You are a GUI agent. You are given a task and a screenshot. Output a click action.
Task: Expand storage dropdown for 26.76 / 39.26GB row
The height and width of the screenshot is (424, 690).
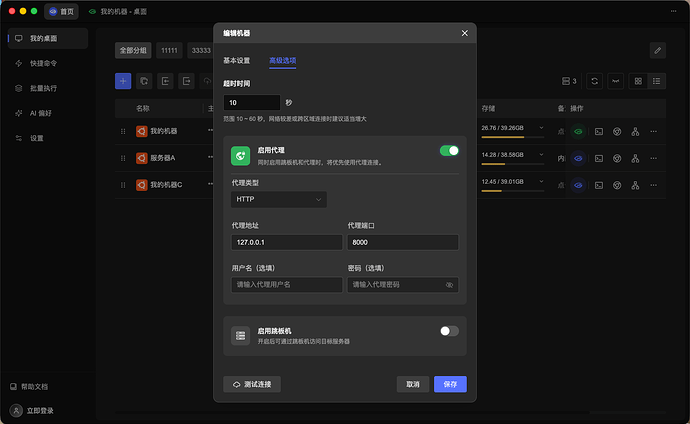[x=541, y=128]
